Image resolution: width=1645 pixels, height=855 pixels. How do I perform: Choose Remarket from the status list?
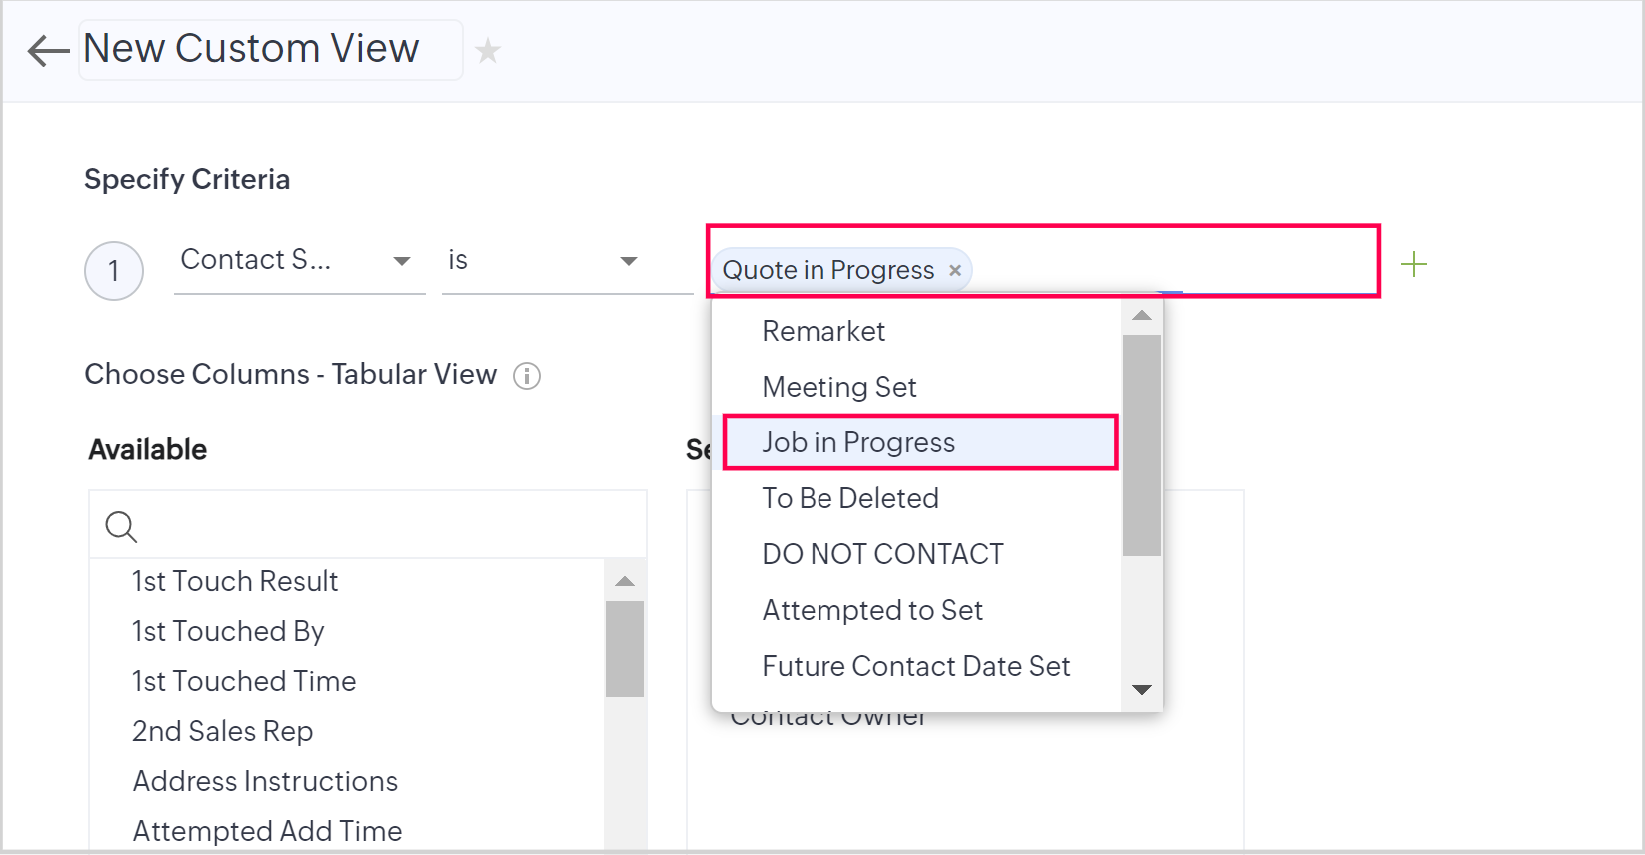pyautogui.click(x=823, y=331)
